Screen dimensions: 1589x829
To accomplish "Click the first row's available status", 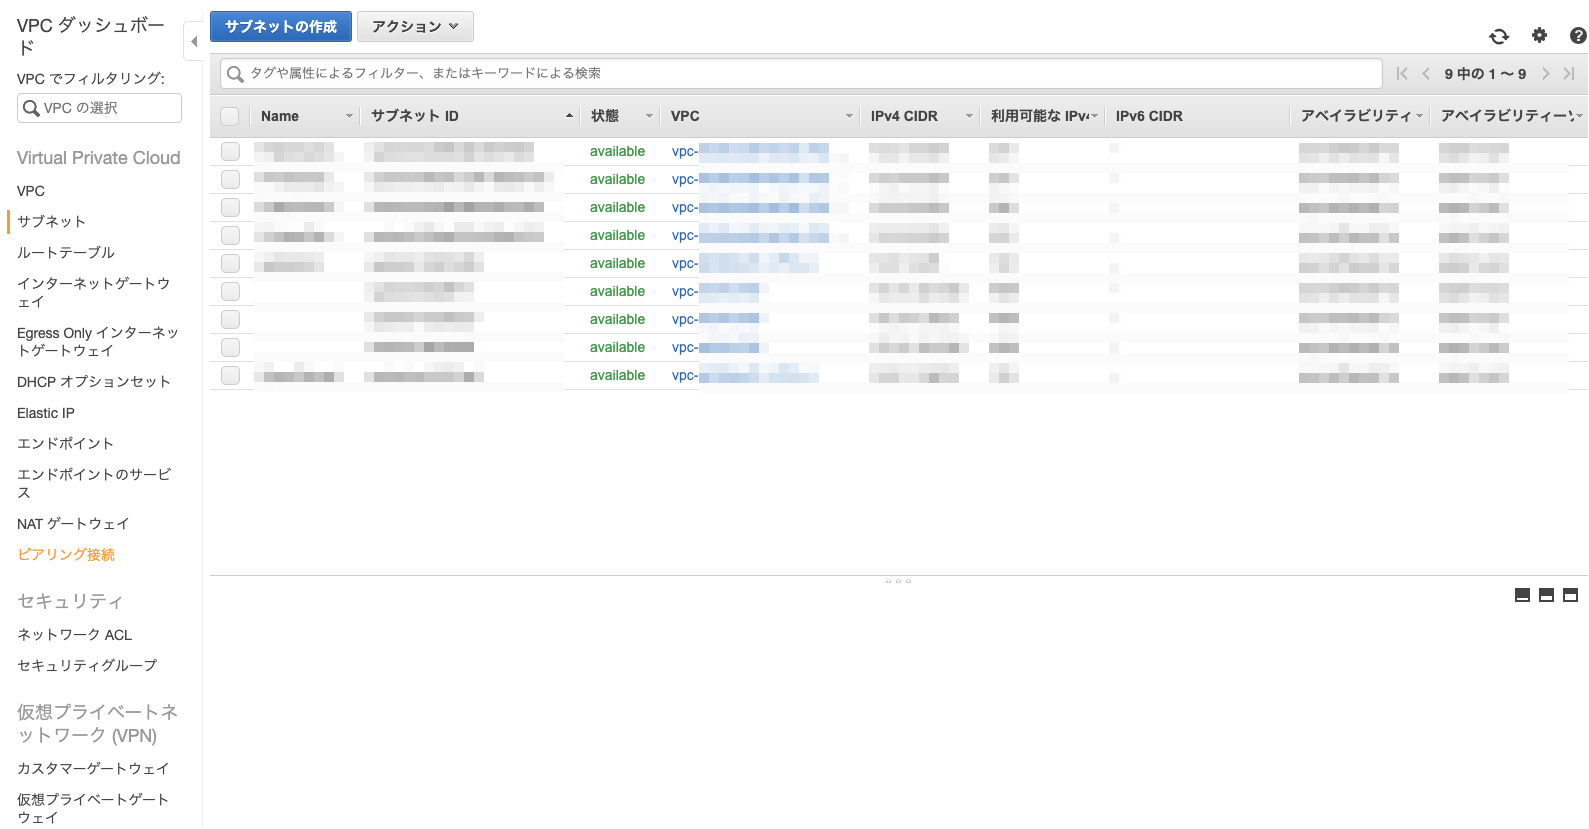I will [x=617, y=151].
